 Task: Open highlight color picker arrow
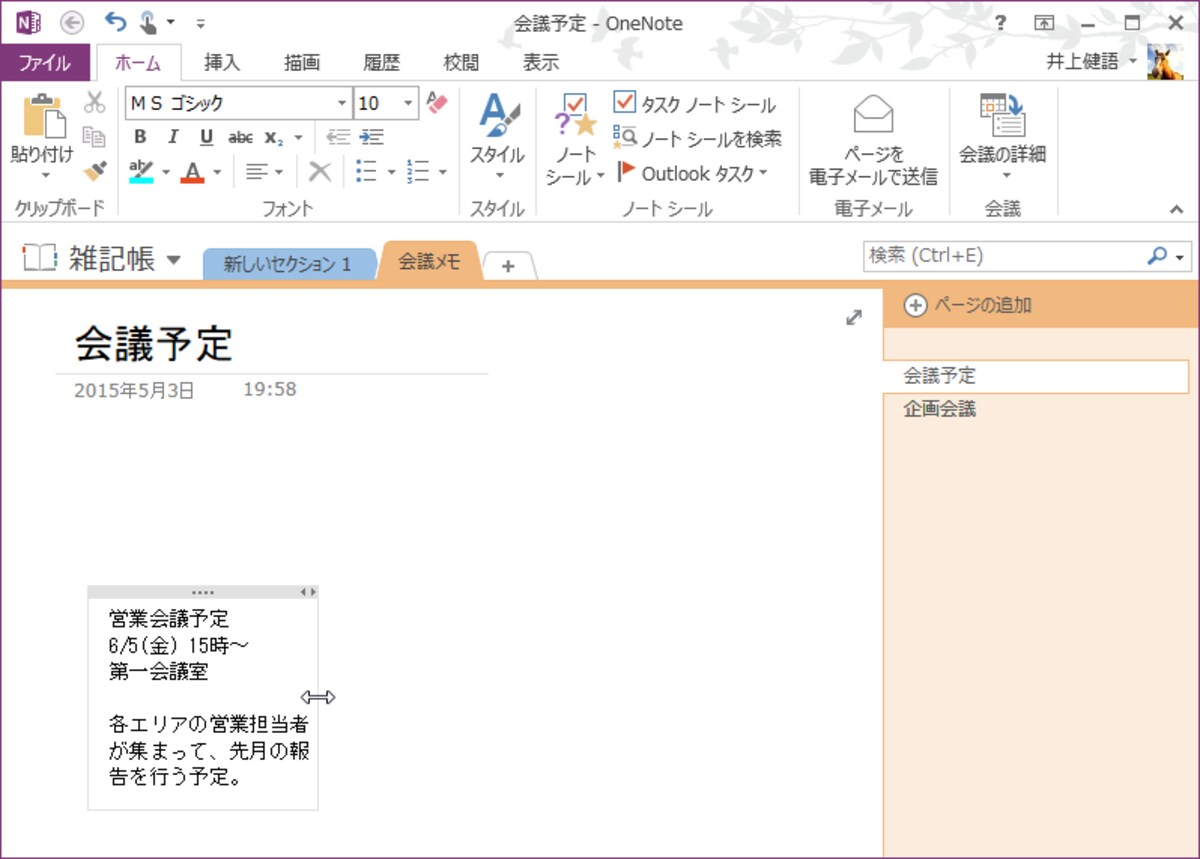(x=166, y=173)
